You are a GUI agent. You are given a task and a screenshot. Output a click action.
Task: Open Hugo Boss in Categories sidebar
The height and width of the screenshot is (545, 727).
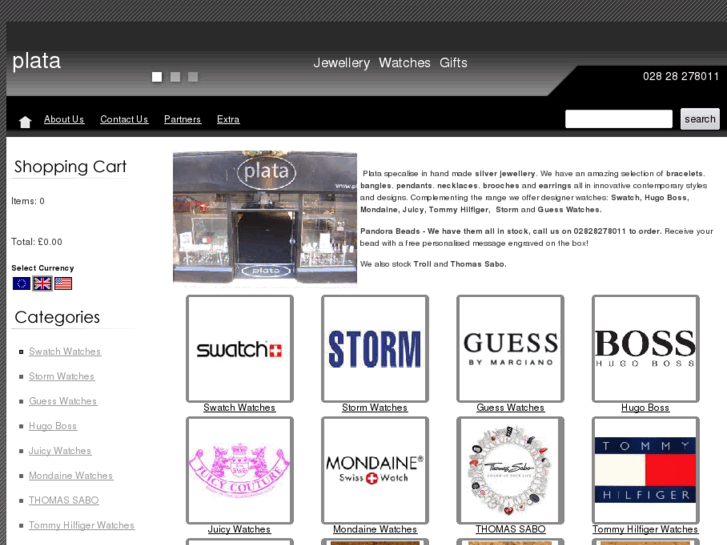point(53,426)
